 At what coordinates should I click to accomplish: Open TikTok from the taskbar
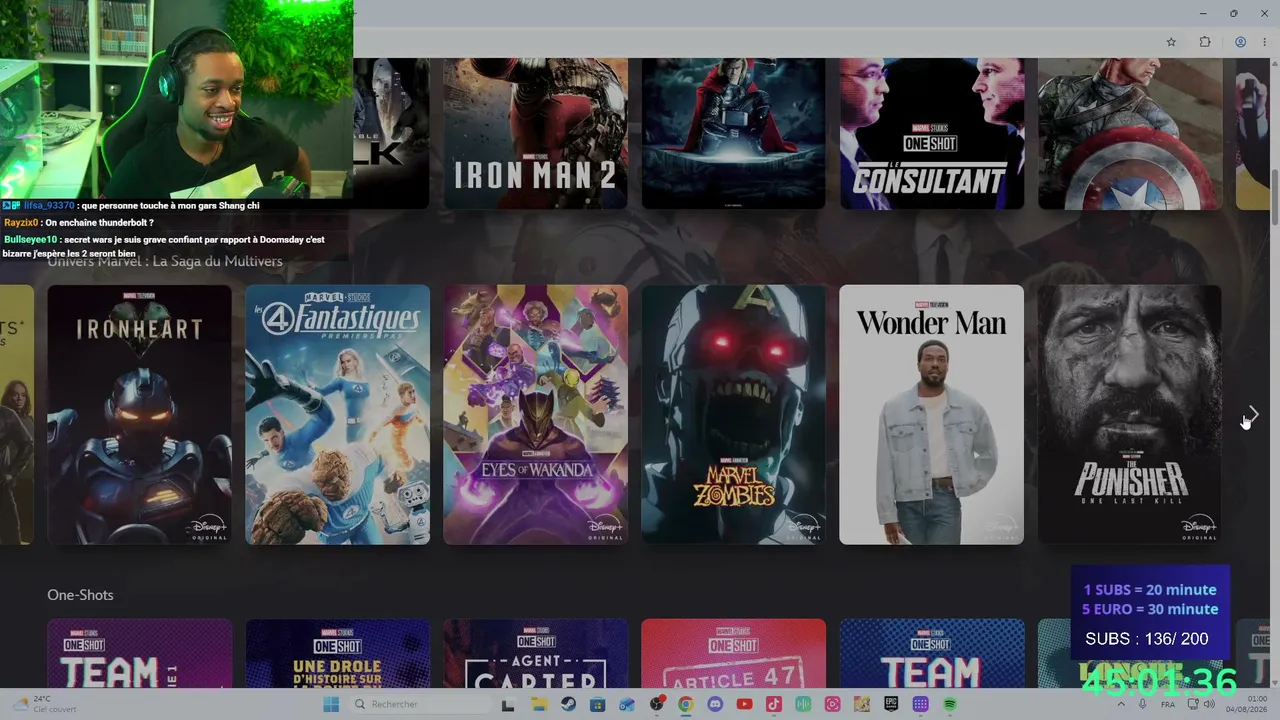click(x=773, y=704)
